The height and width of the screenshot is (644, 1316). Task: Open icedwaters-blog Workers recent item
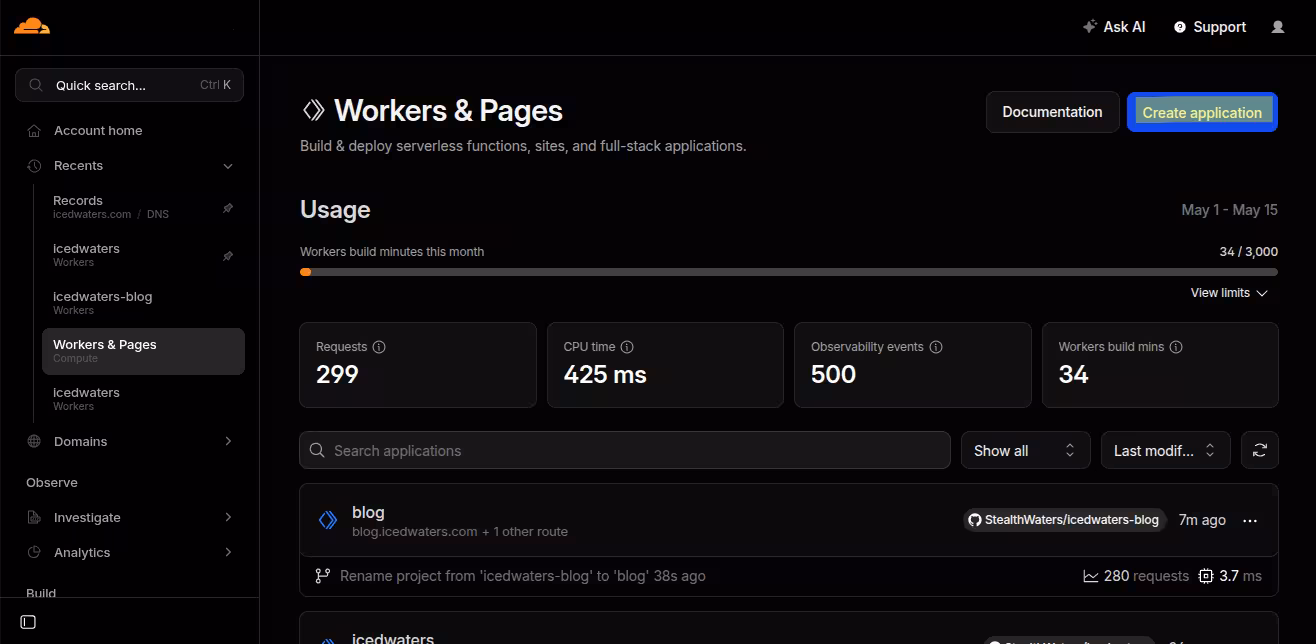(143, 303)
